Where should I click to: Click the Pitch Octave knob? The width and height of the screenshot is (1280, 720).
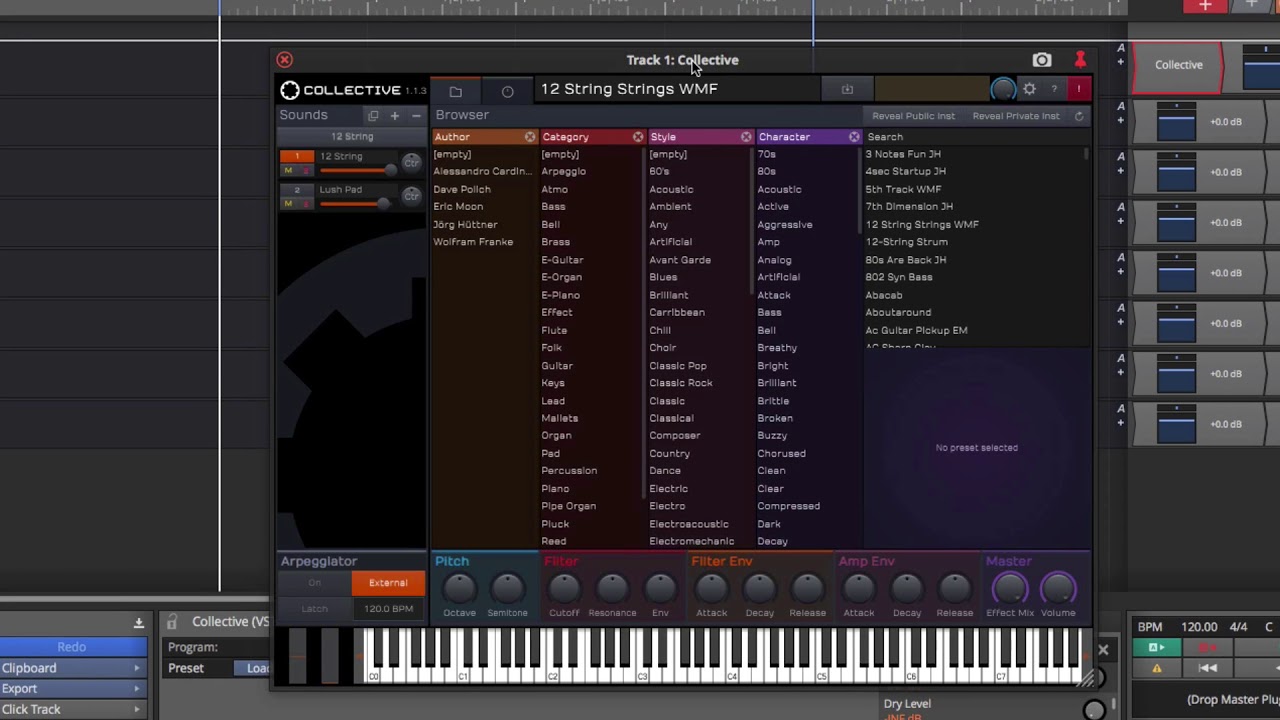point(460,589)
